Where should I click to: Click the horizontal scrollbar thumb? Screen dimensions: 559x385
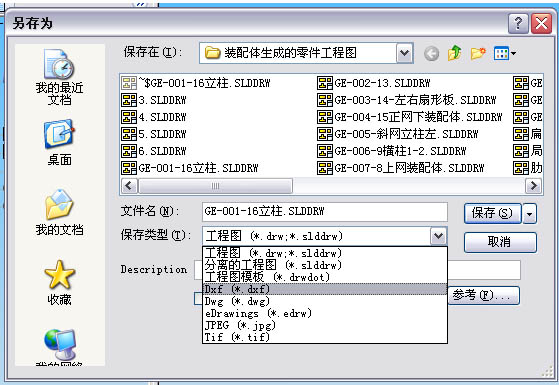click(215, 186)
